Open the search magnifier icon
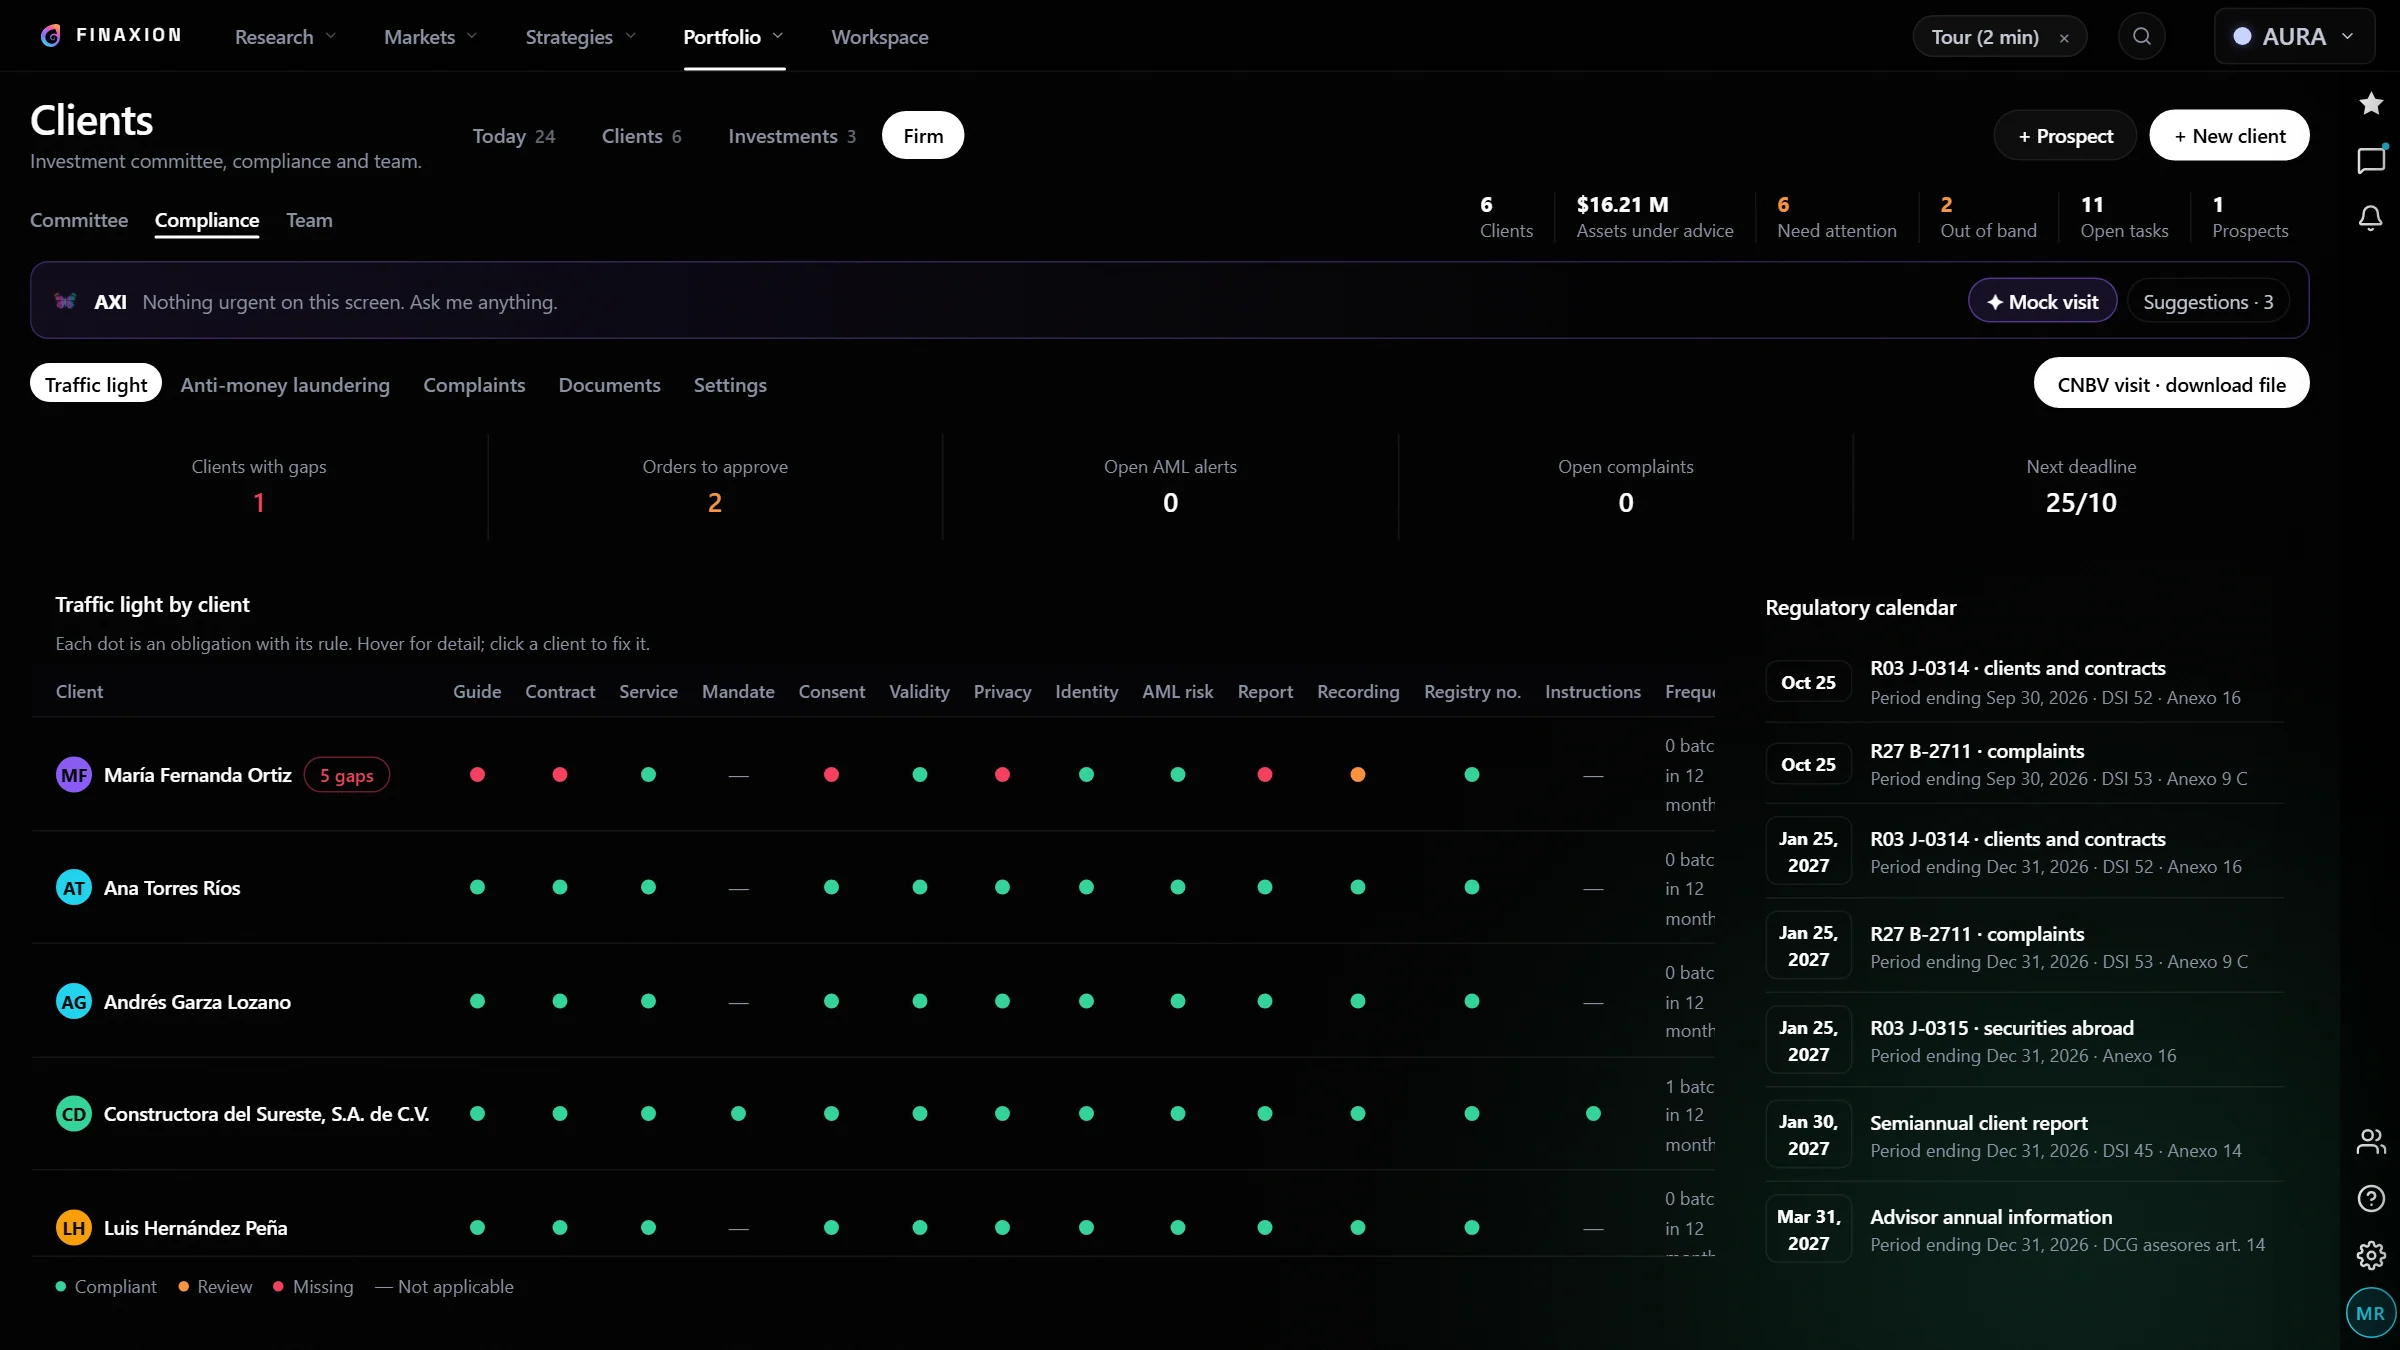The height and width of the screenshot is (1350, 2400). [x=2141, y=37]
